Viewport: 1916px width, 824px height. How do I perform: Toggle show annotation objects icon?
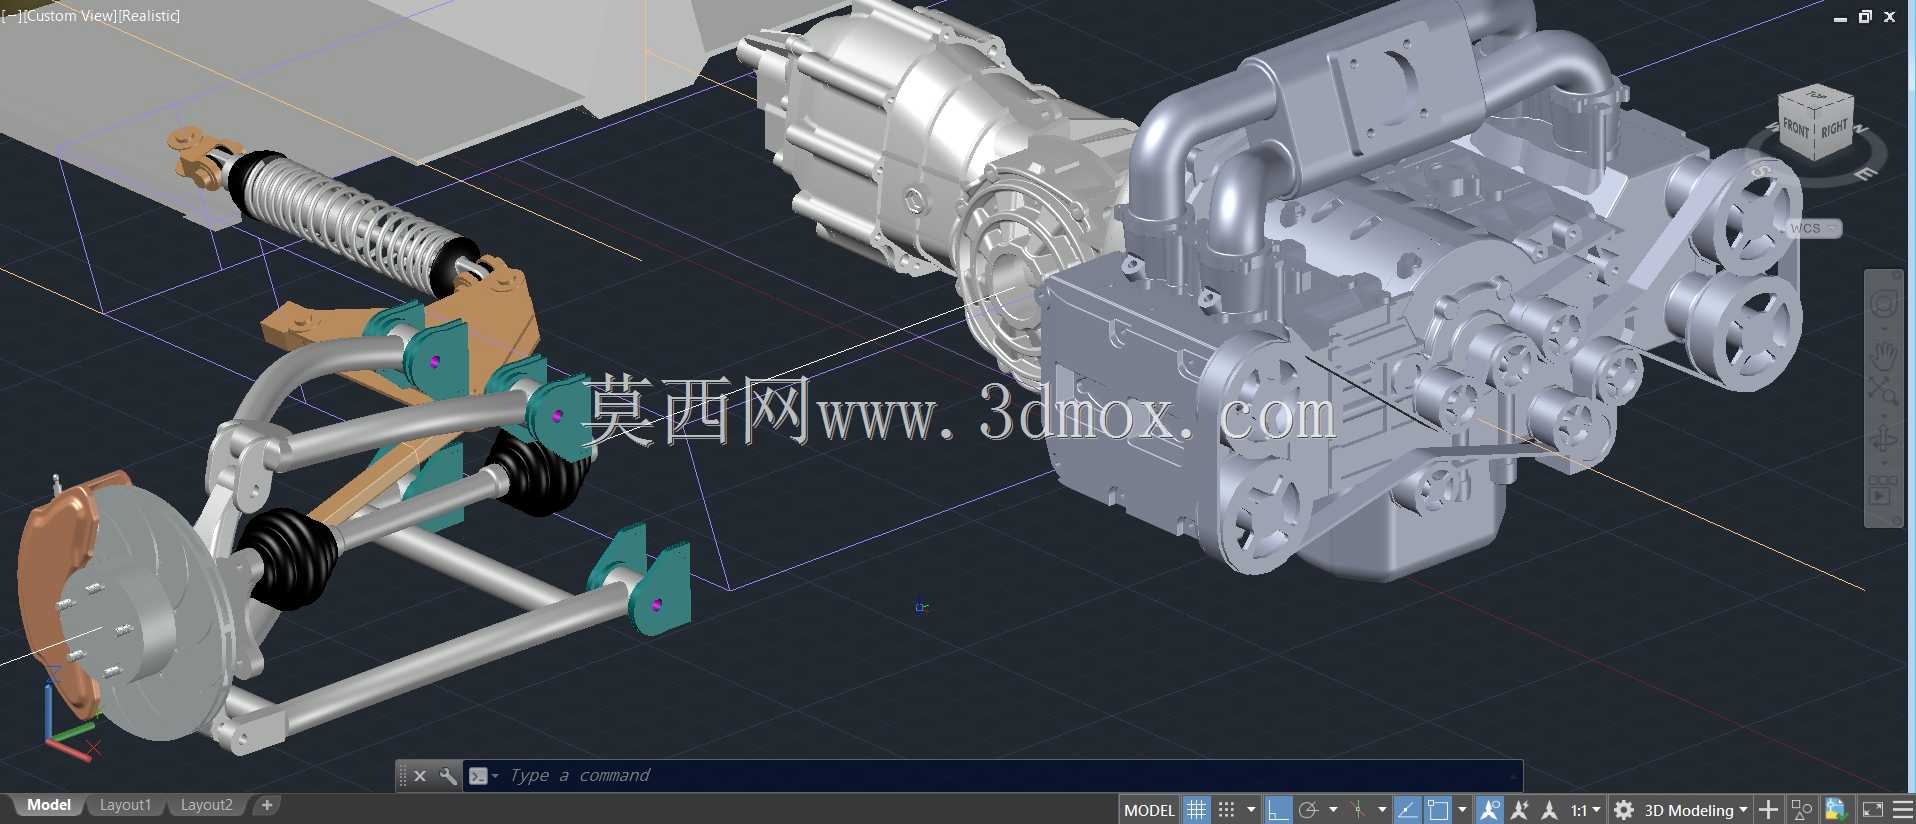pyautogui.click(x=1490, y=810)
